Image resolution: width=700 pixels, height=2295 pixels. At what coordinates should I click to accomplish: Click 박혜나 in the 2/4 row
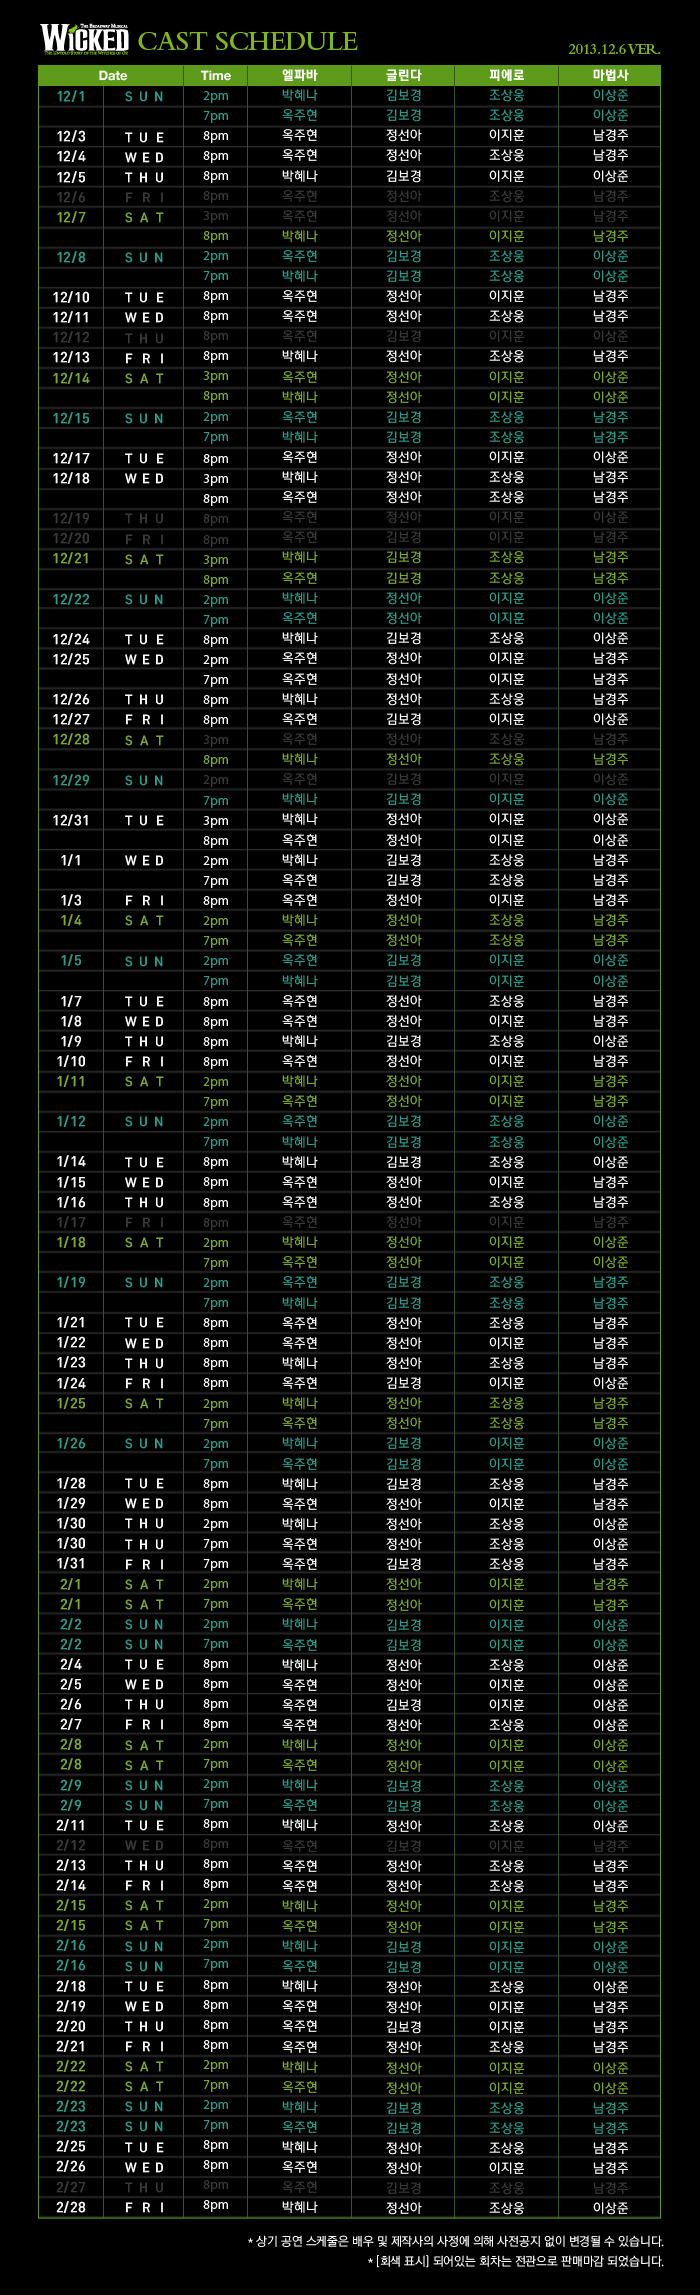(299, 1664)
